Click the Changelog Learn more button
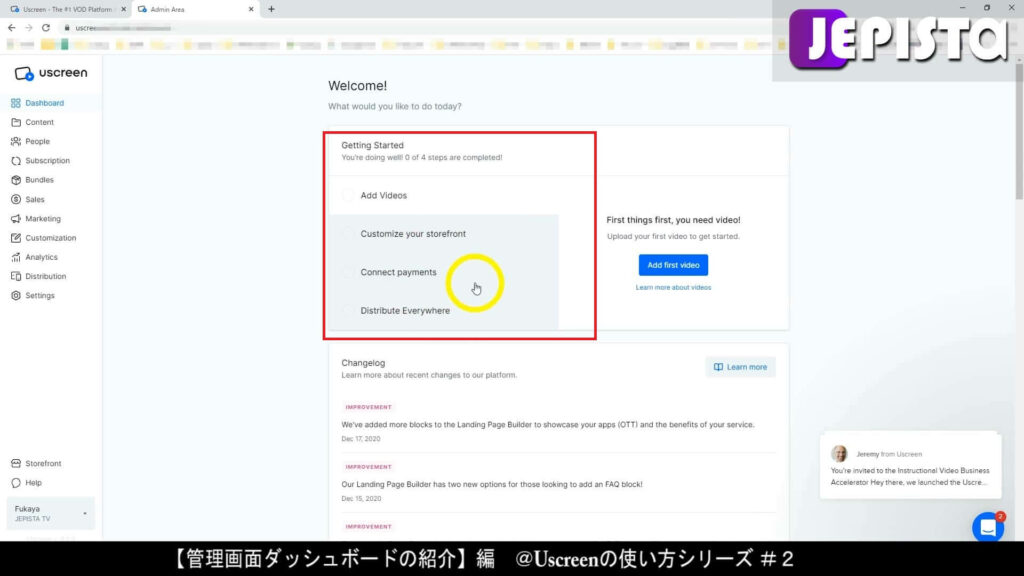Viewport: 1024px width, 576px height. (x=740, y=367)
